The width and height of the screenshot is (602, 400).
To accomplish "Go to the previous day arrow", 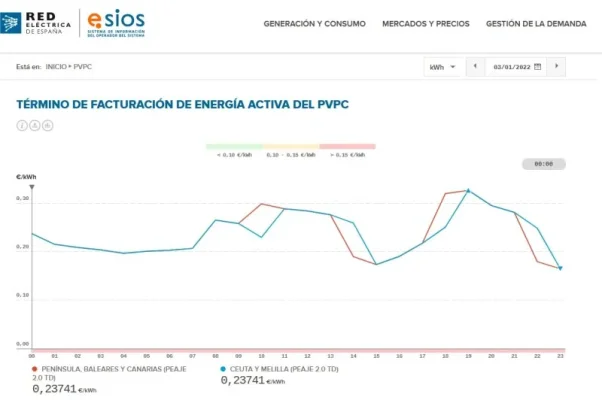I will (475, 66).
